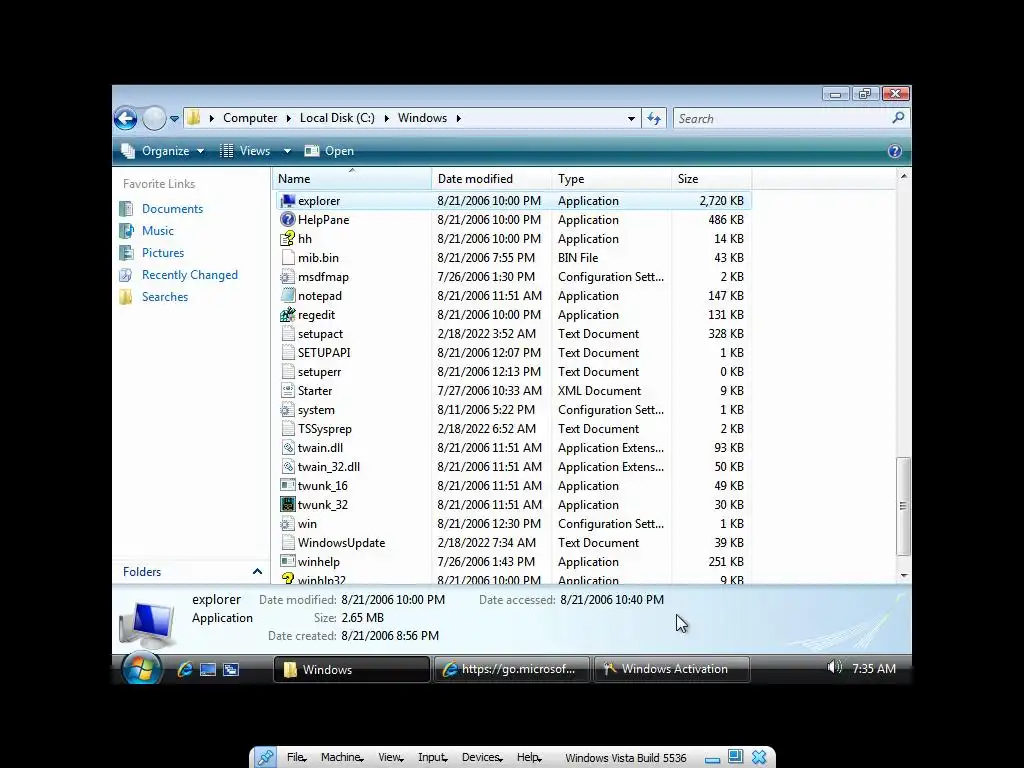This screenshot has height=768, width=1024.
Task: Click the Refresh button in address bar
Action: pos(654,118)
